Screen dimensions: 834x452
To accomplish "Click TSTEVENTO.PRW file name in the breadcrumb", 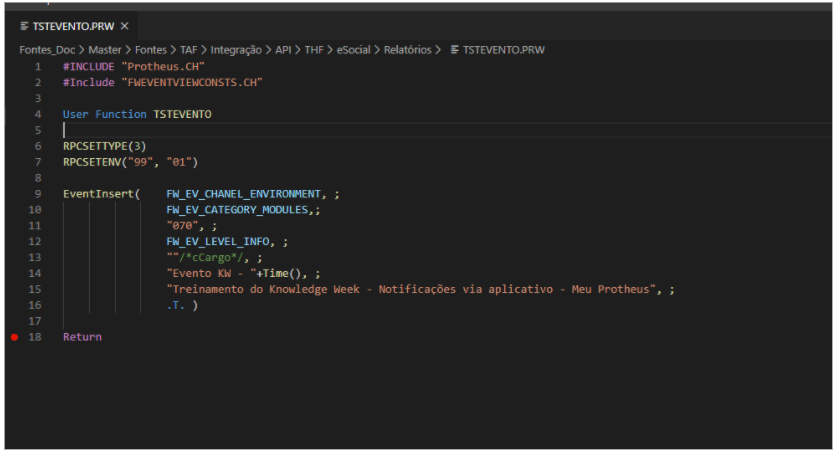I will pyautogui.click(x=505, y=49).
